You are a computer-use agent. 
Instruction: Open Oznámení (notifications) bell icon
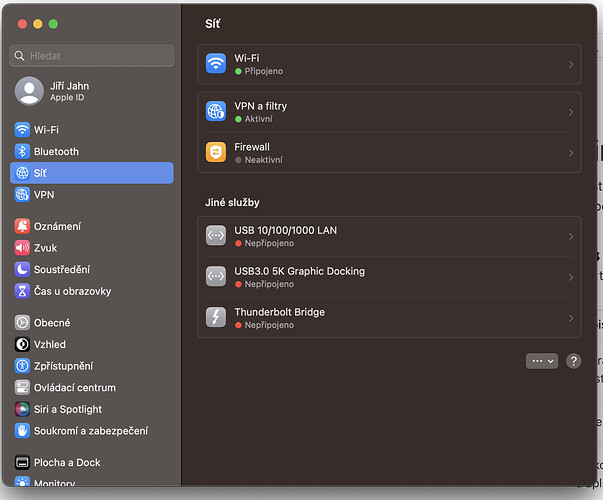(x=22, y=227)
